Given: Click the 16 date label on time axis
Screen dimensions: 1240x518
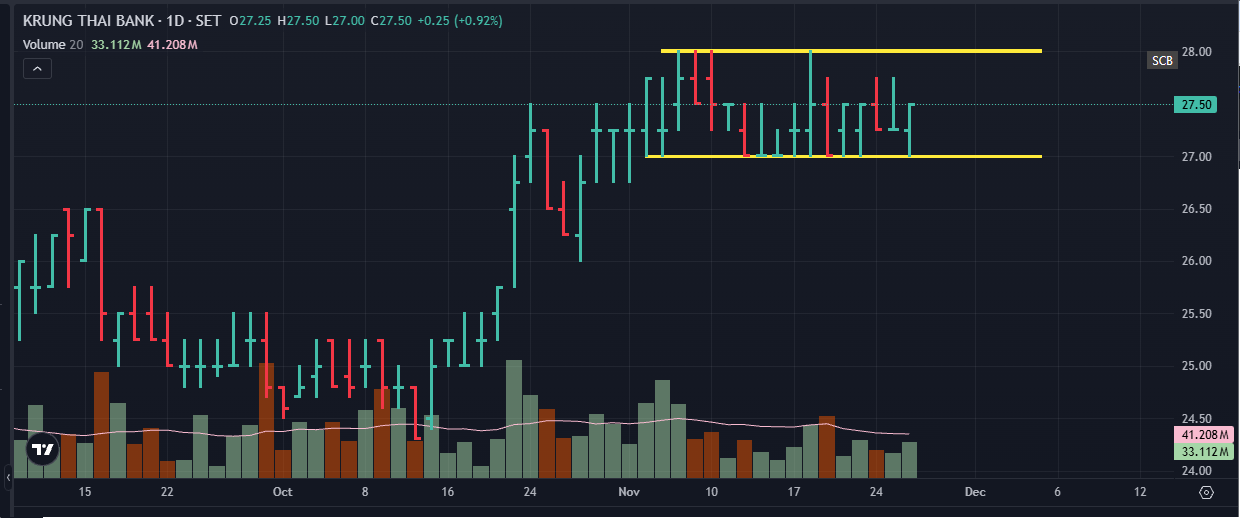Looking at the screenshot, I should 447,492.
